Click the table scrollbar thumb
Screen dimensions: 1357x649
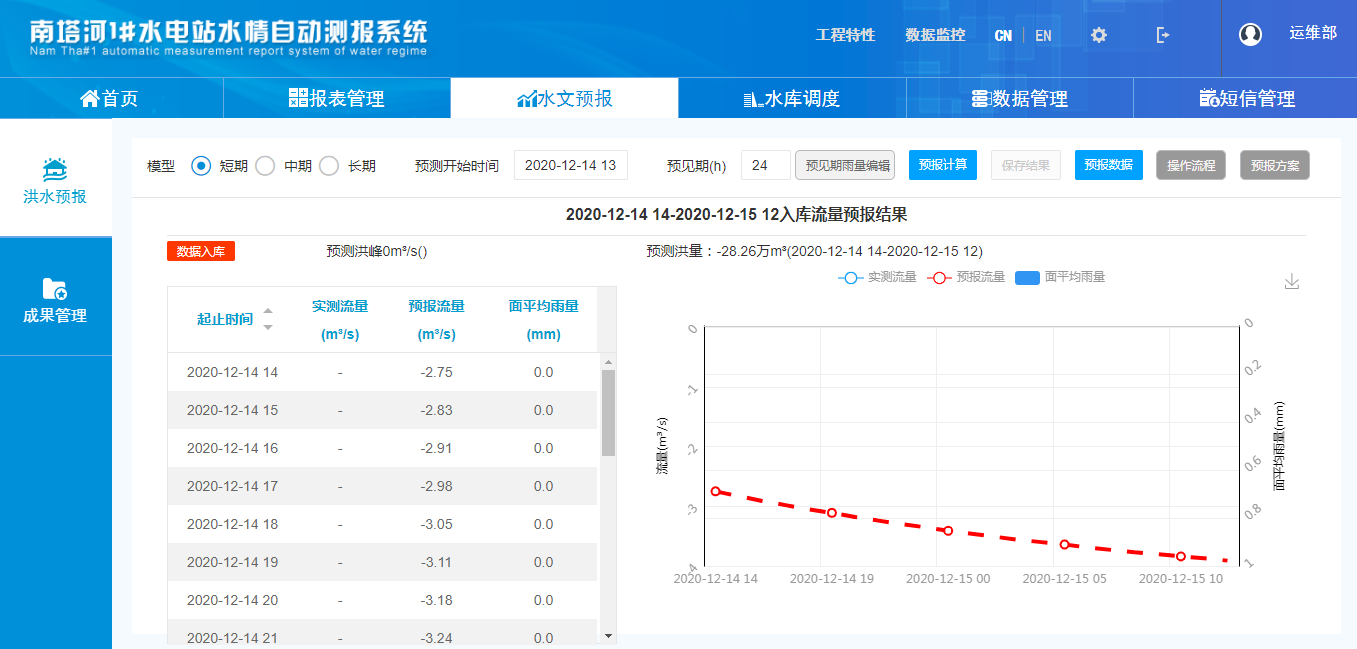(x=608, y=412)
